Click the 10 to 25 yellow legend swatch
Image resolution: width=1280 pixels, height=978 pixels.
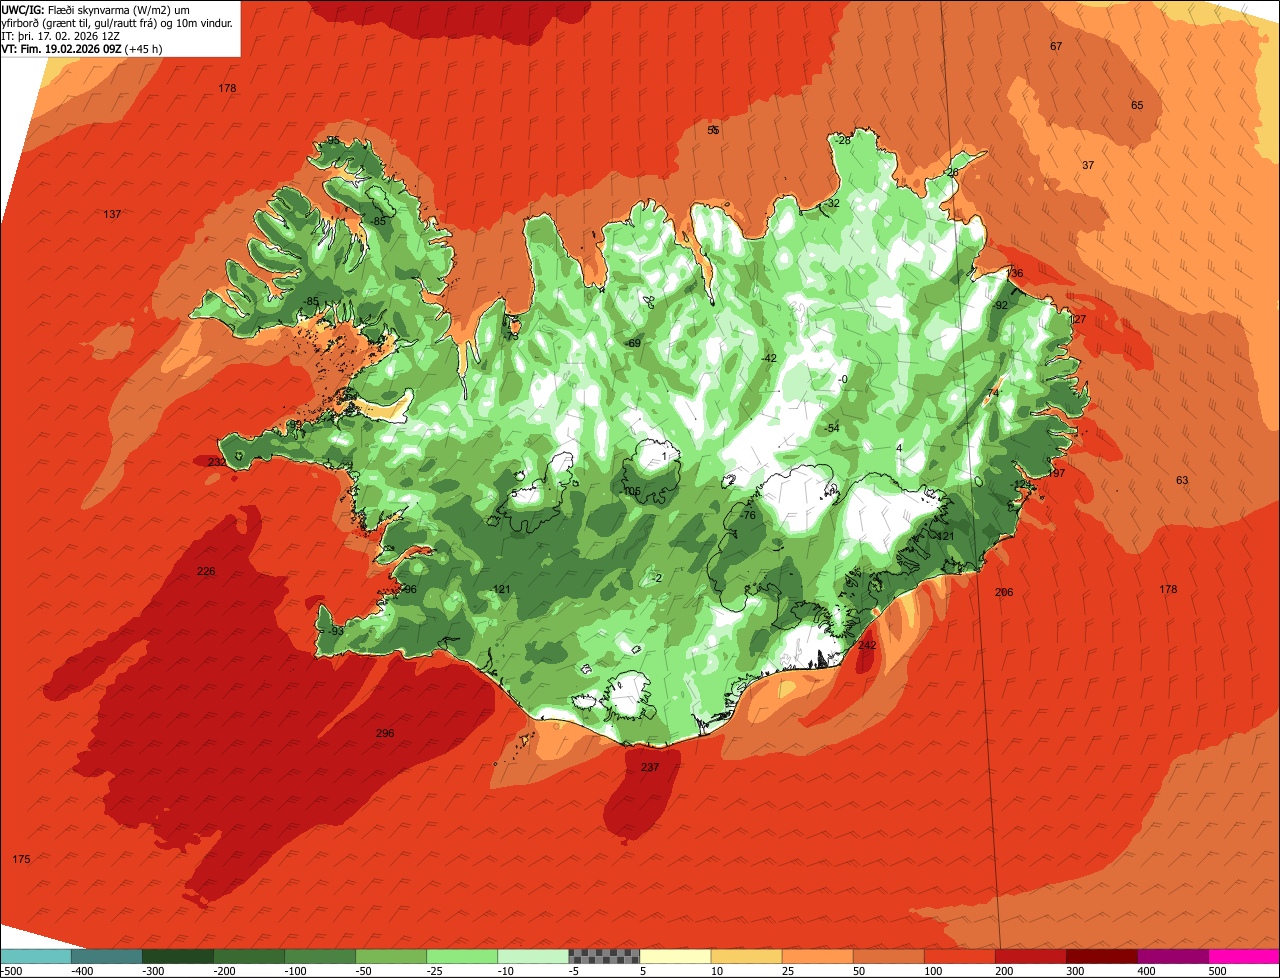(746, 956)
